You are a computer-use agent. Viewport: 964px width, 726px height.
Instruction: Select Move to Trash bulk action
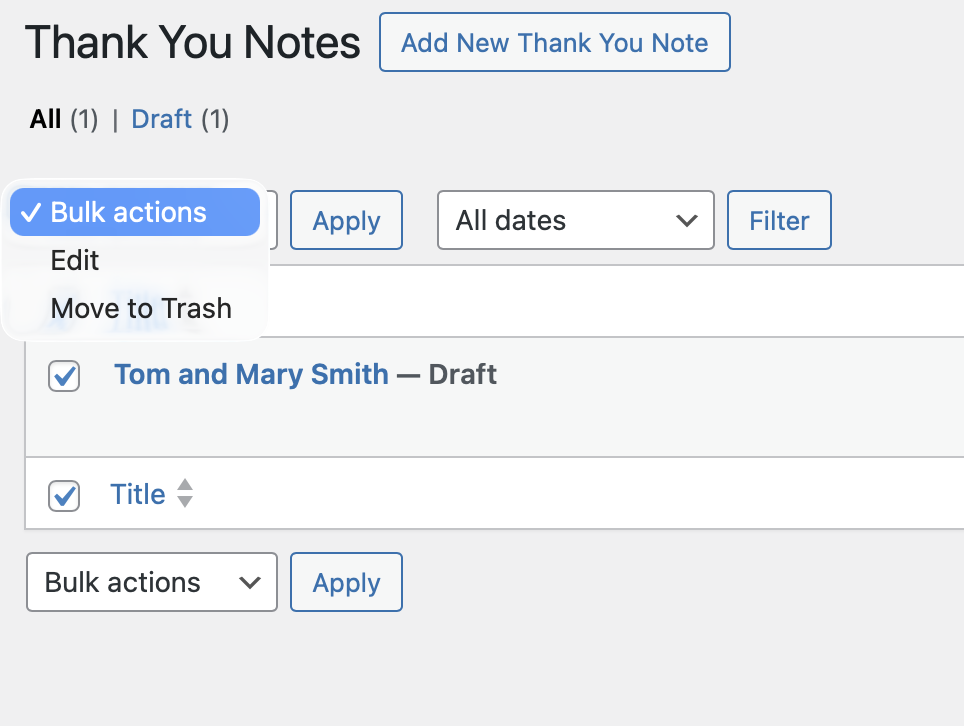tap(141, 308)
